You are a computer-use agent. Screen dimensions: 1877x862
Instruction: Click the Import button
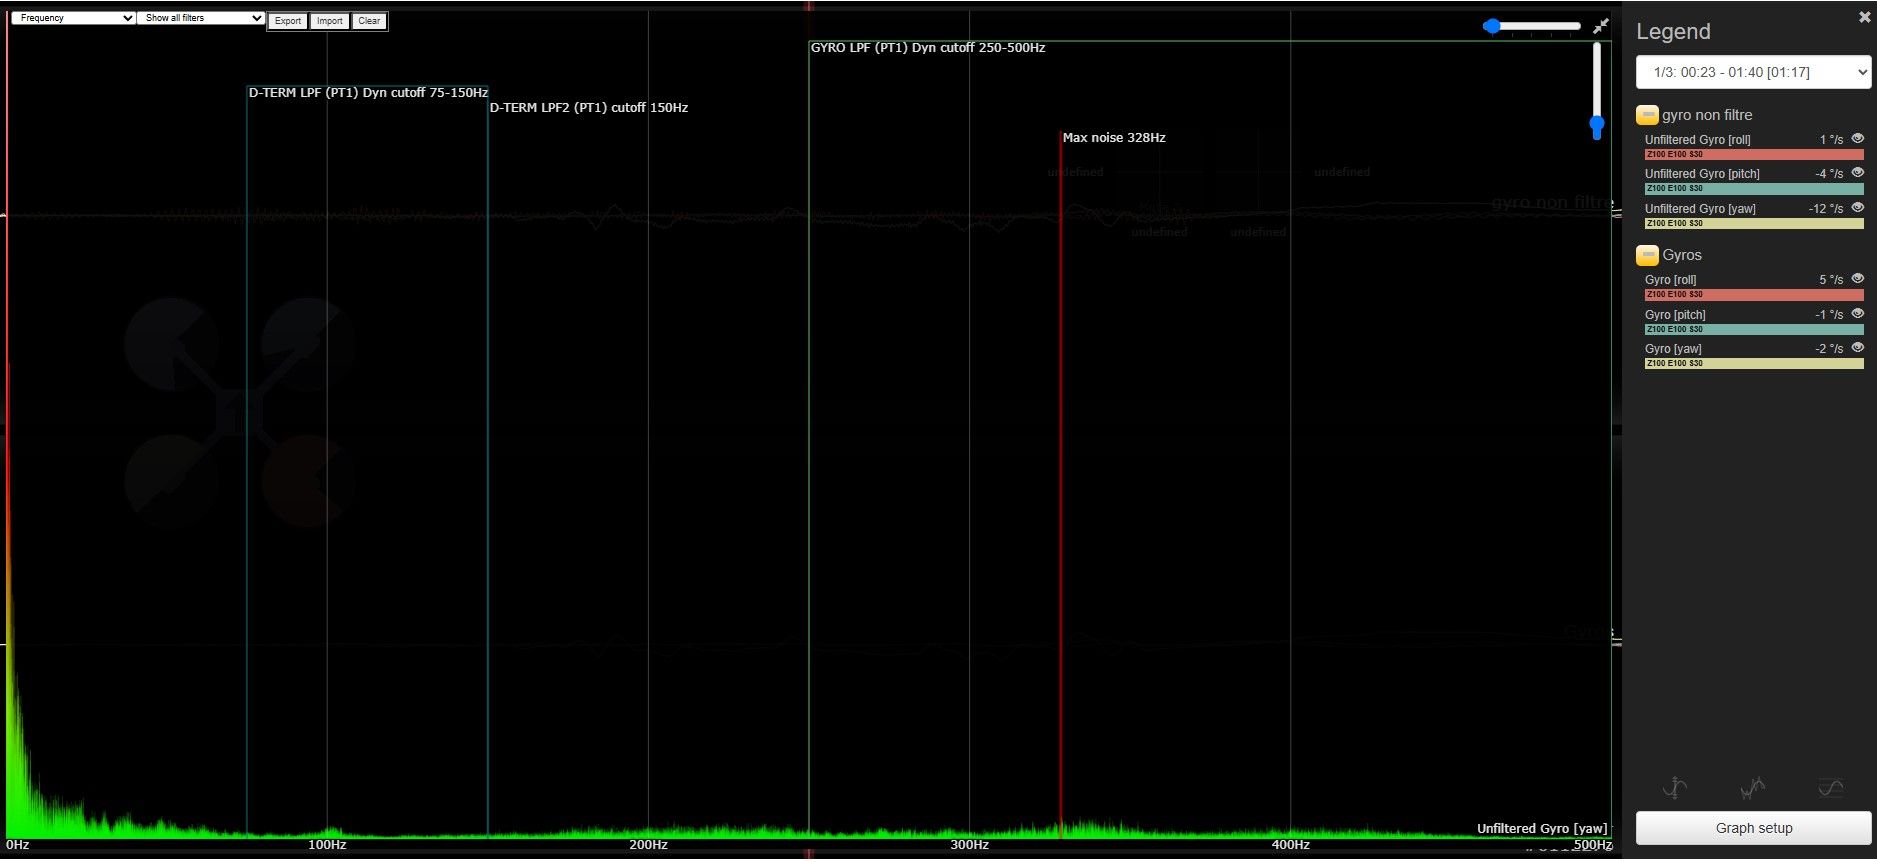pyautogui.click(x=329, y=21)
